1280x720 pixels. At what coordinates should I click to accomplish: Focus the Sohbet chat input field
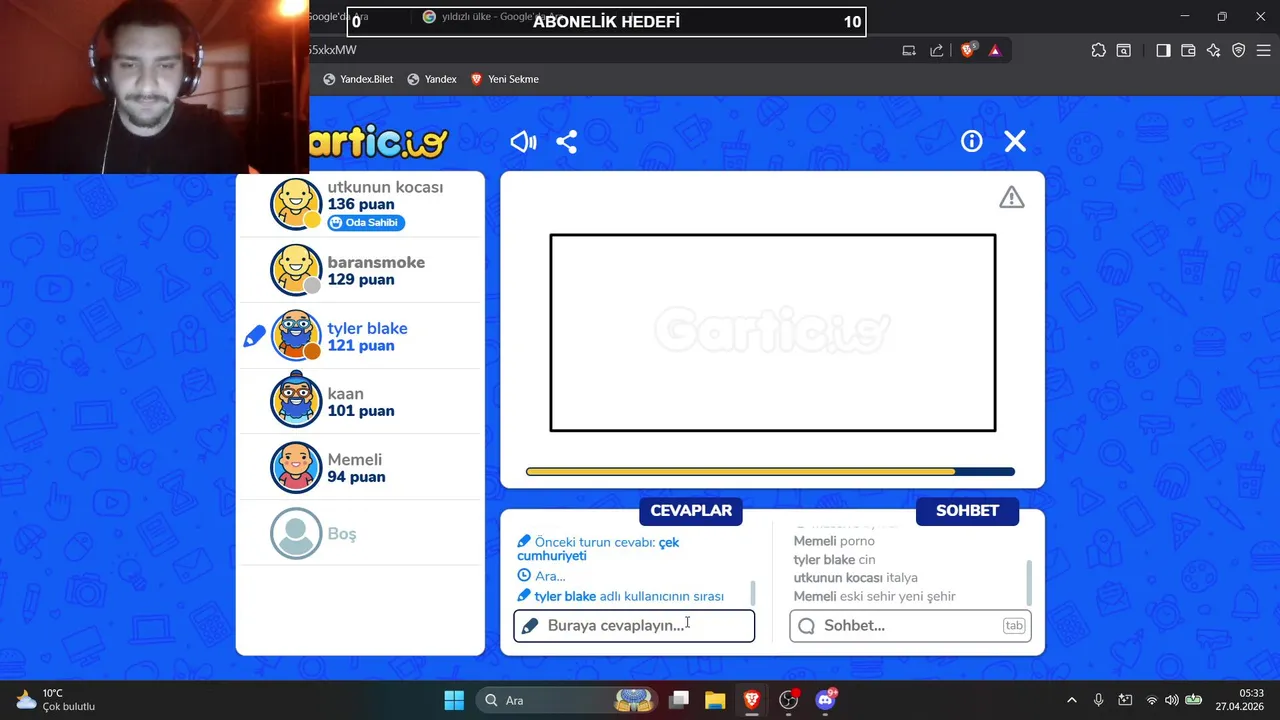coord(910,626)
